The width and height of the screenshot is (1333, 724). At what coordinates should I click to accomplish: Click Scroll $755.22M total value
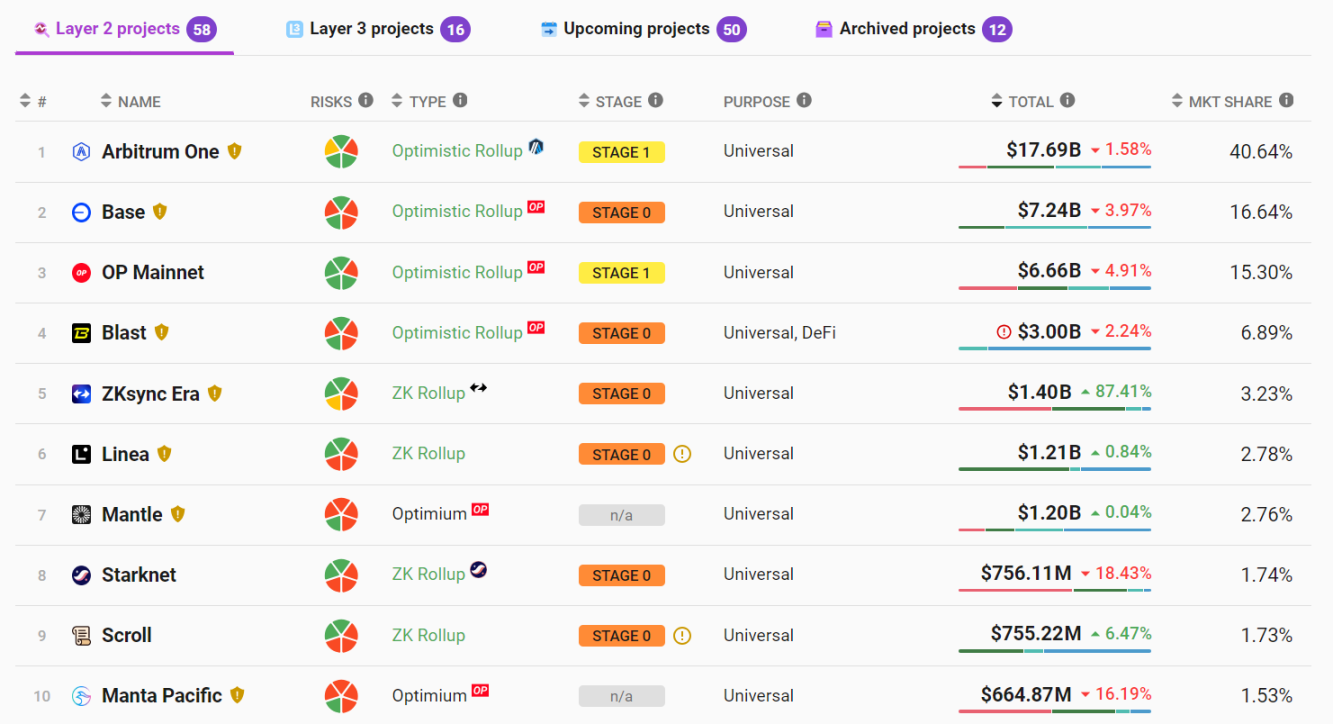[x=1036, y=634]
